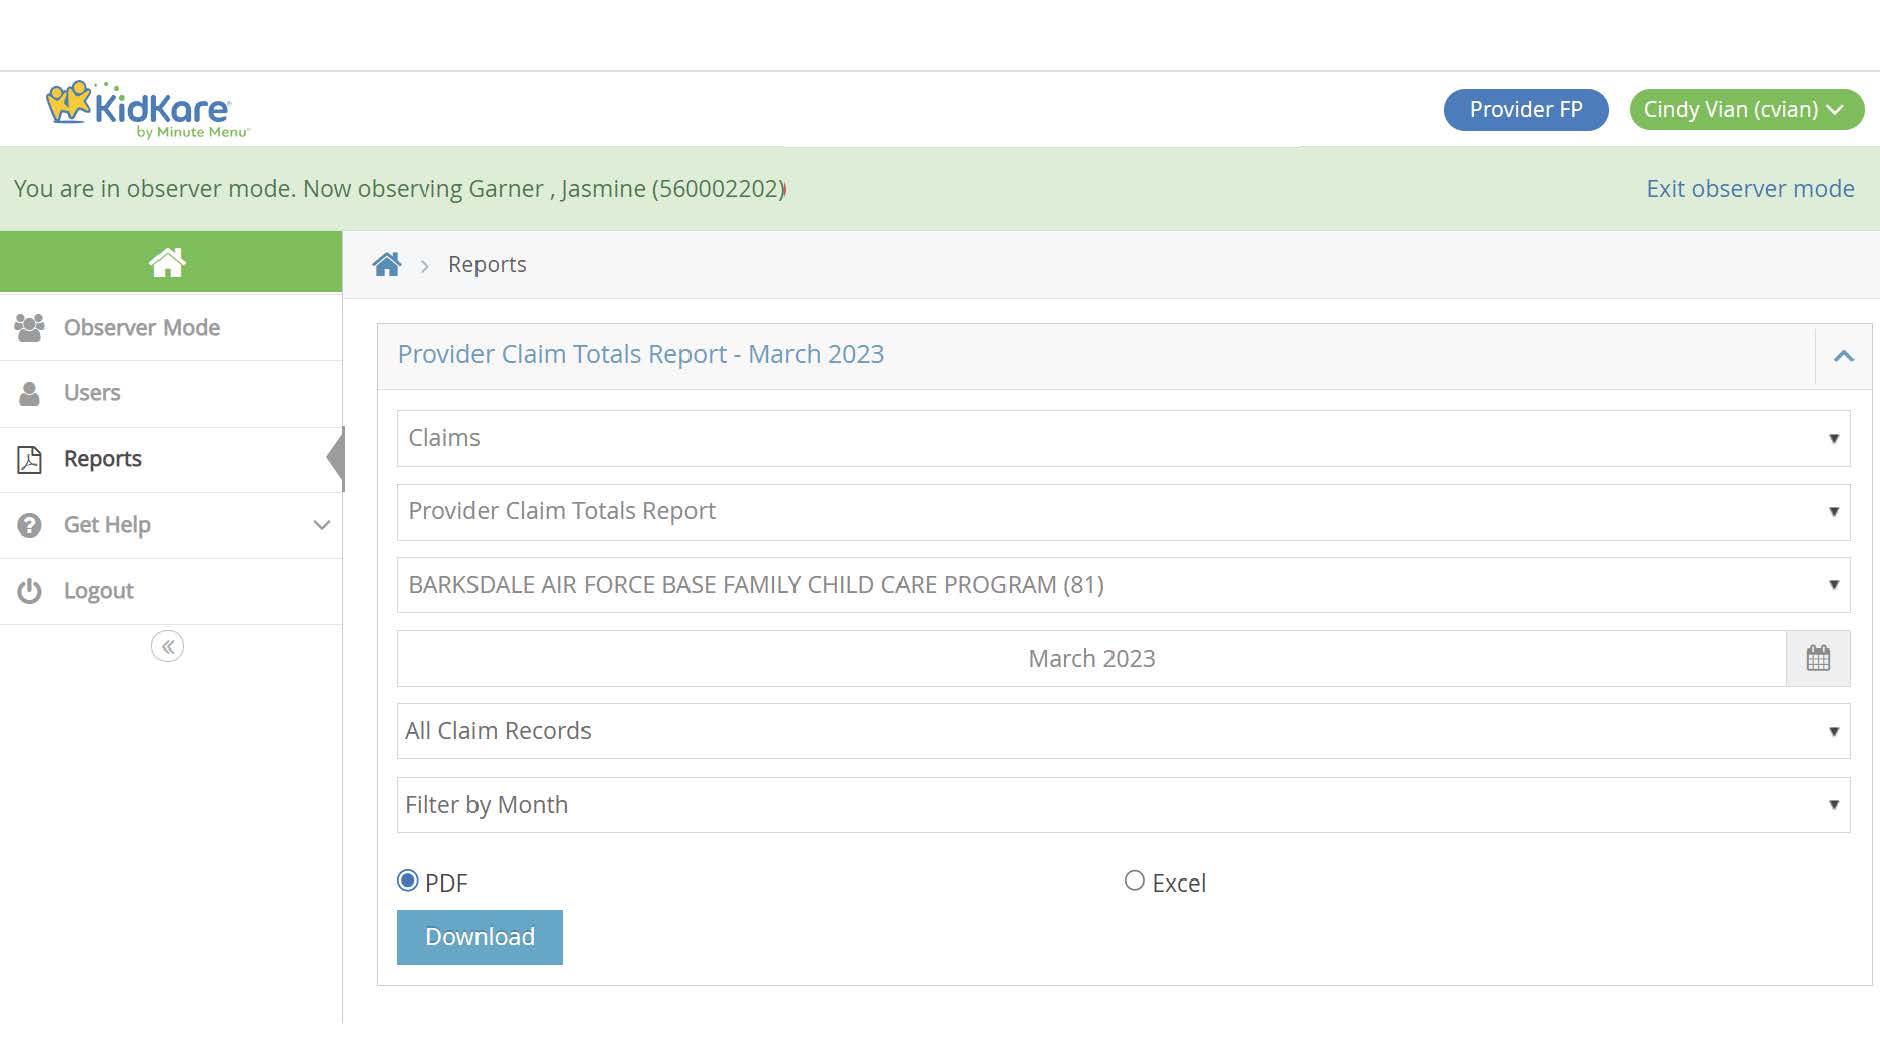The image size is (1880, 1058).
Task: Click the observer mode status message
Action: tap(400, 189)
